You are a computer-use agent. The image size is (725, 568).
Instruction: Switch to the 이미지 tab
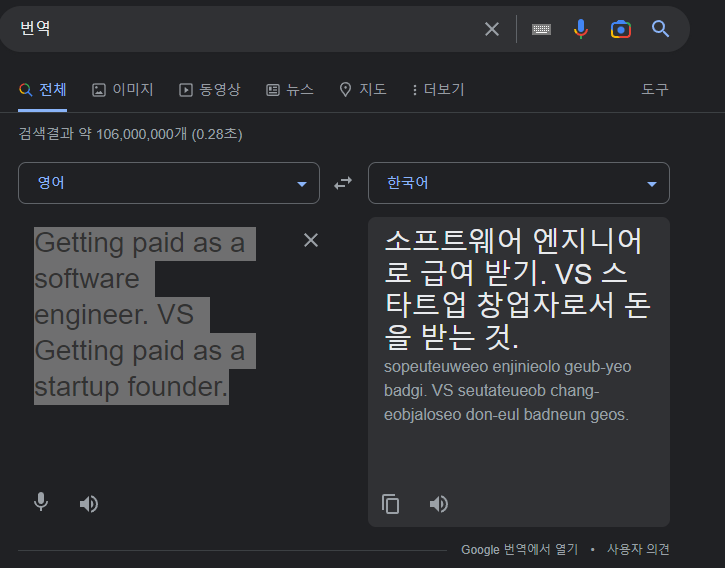[123, 89]
